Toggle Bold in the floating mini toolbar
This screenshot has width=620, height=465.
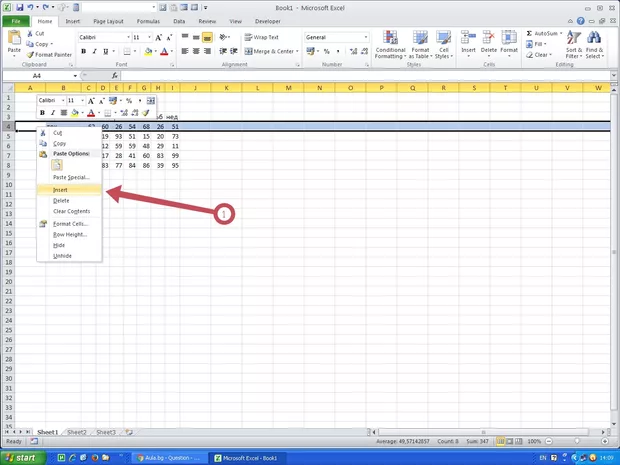point(42,113)
